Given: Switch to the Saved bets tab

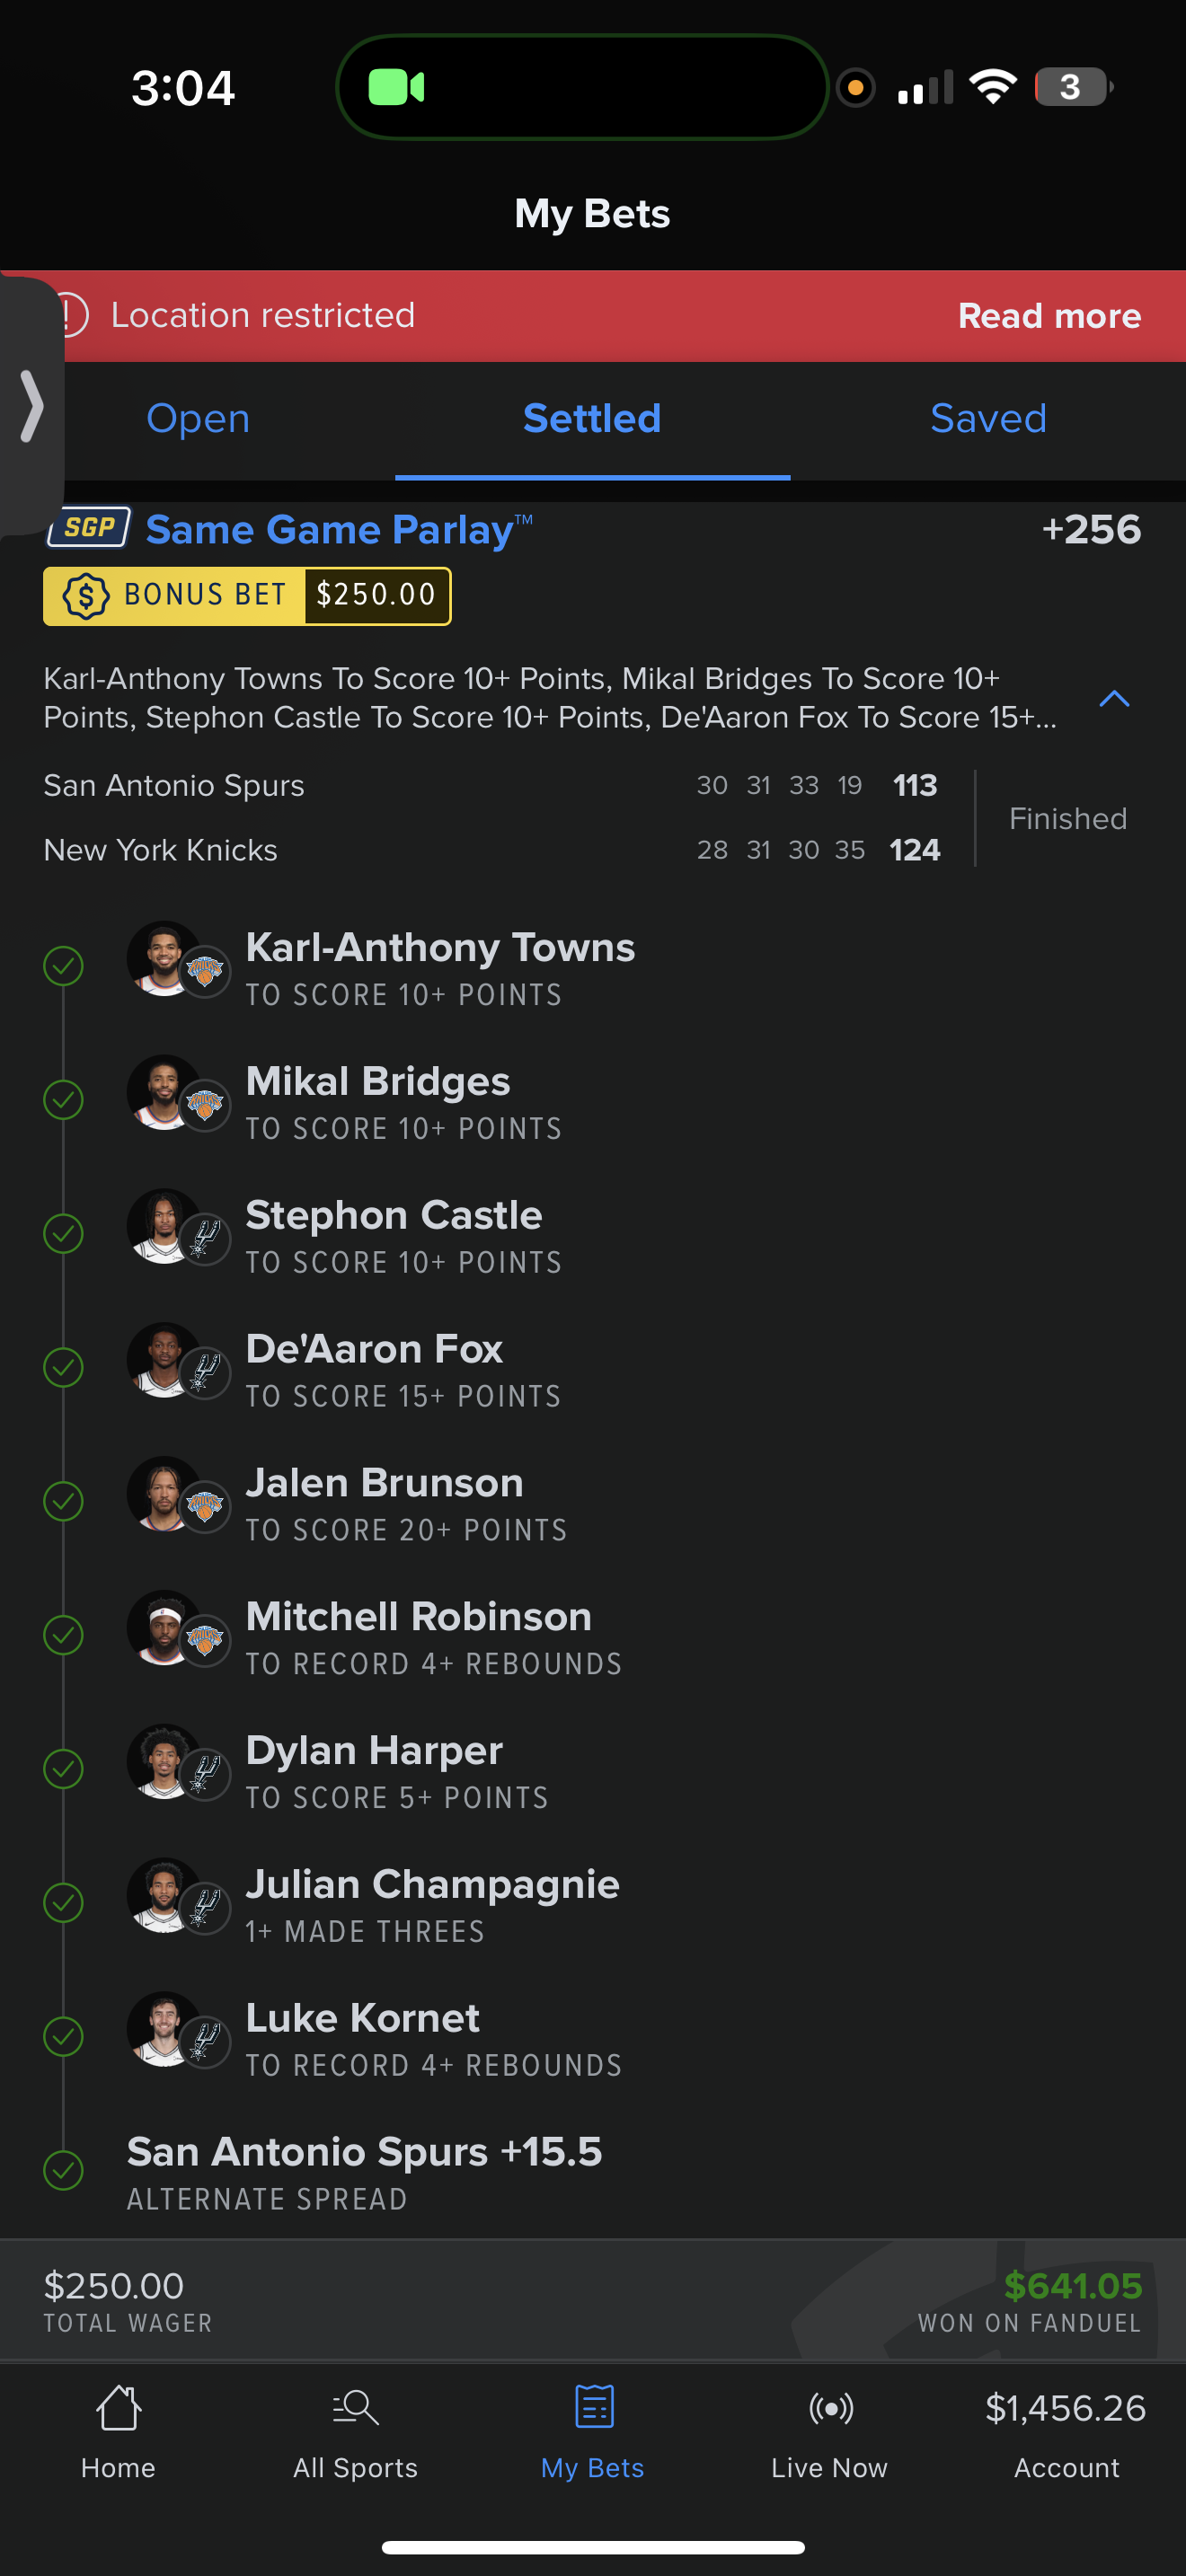Looking at the screenshot, I should [x=988, y=419].
